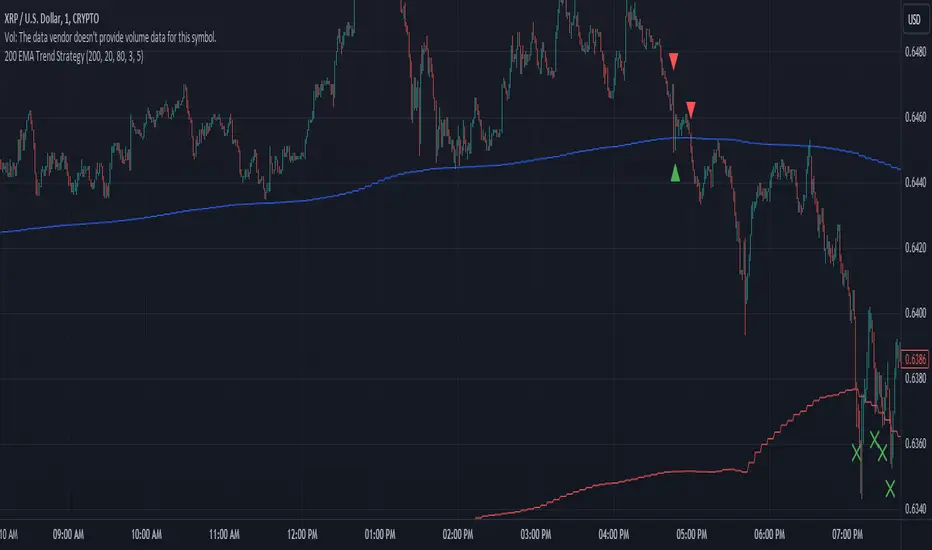Screen dimensions: 932x550
Task: Select the blue 200 EMA line
Action: click(300, 199)
